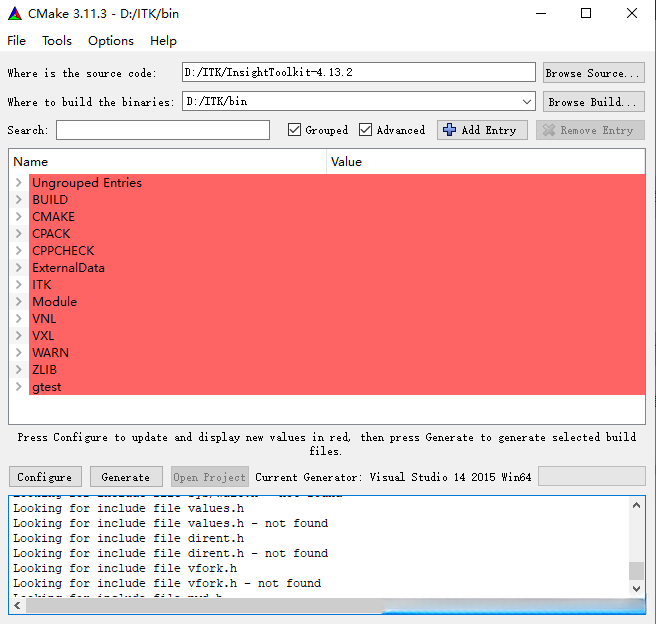Click the Open Project button
Image resolution: width=656 pixels, height=624 pixels.
(210, 477)
